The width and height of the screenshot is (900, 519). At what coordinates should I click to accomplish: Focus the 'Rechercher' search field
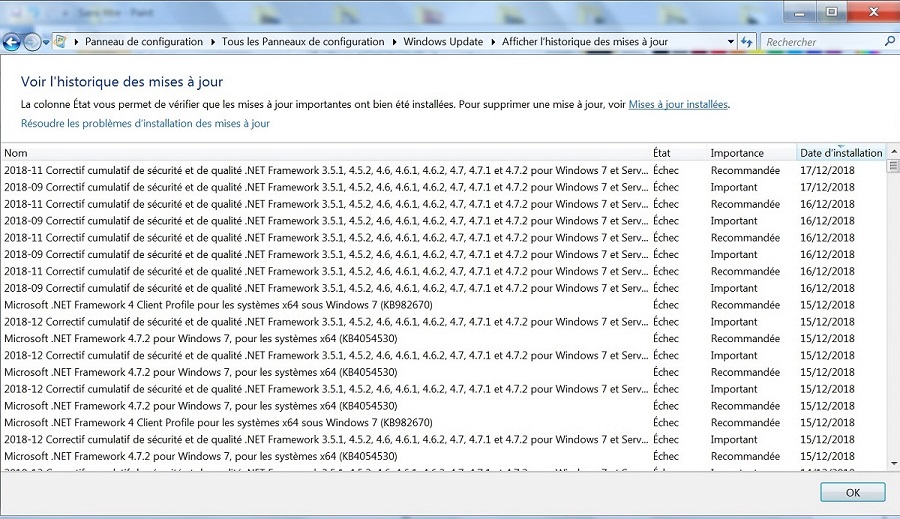pyautogui.click(x=821, y=42)
